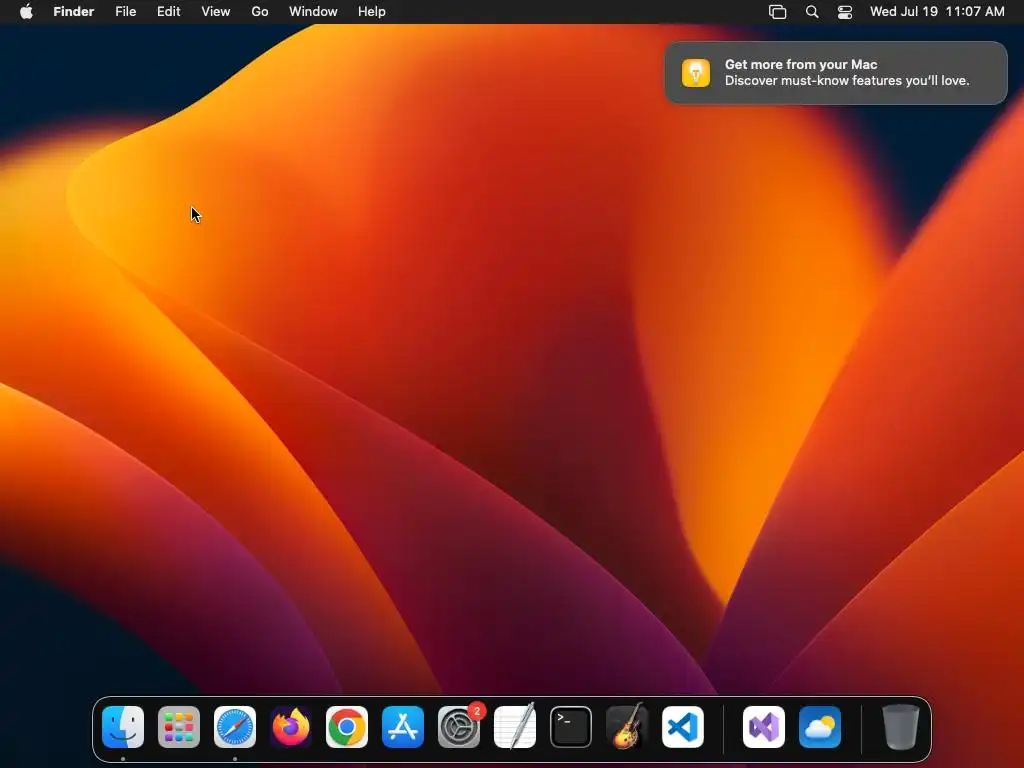Open the Go menu
1024x768 pixels.
coord(260,11)
